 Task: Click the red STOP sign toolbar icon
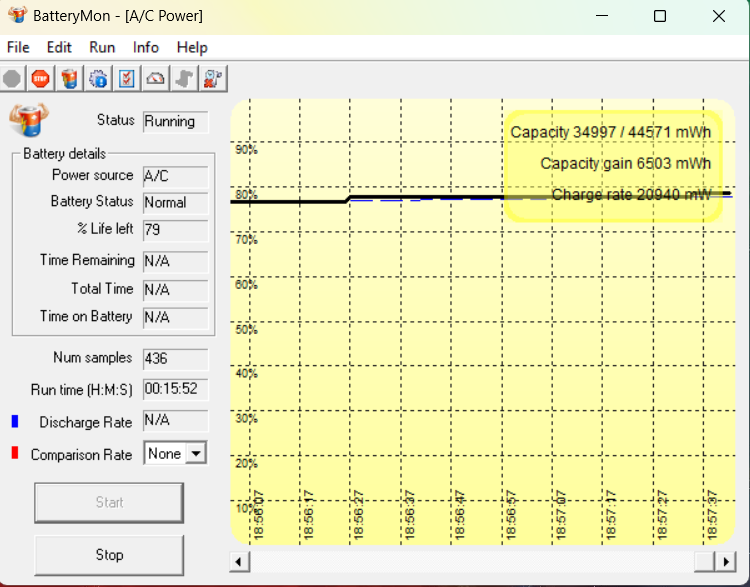(41, 78)
